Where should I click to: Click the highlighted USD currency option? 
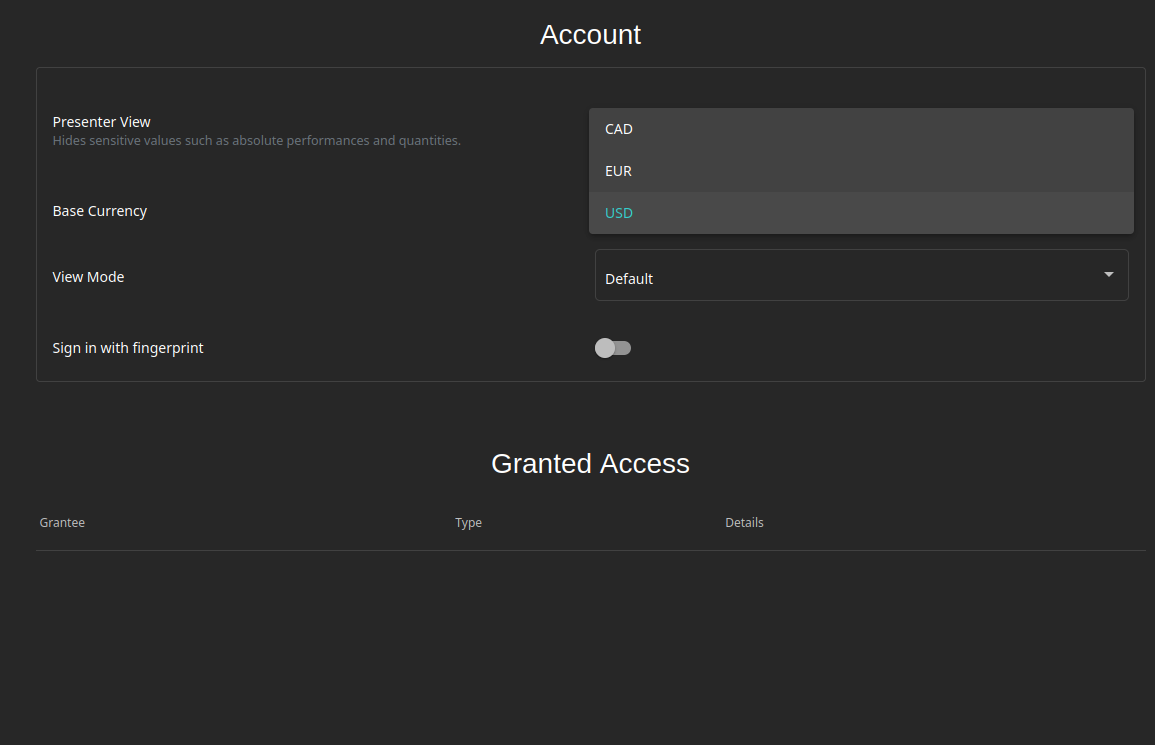618,212
